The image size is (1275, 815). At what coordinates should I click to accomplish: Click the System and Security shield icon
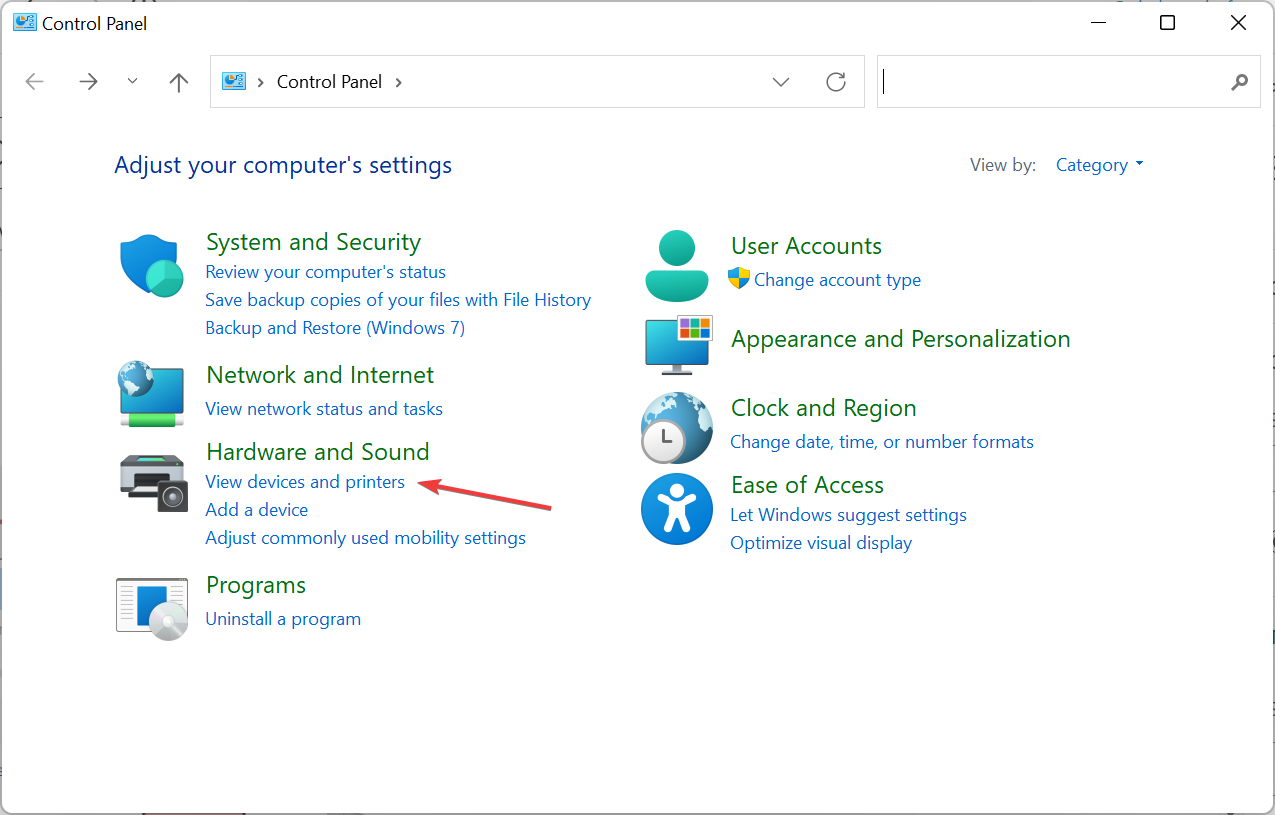tap(149, 266)
